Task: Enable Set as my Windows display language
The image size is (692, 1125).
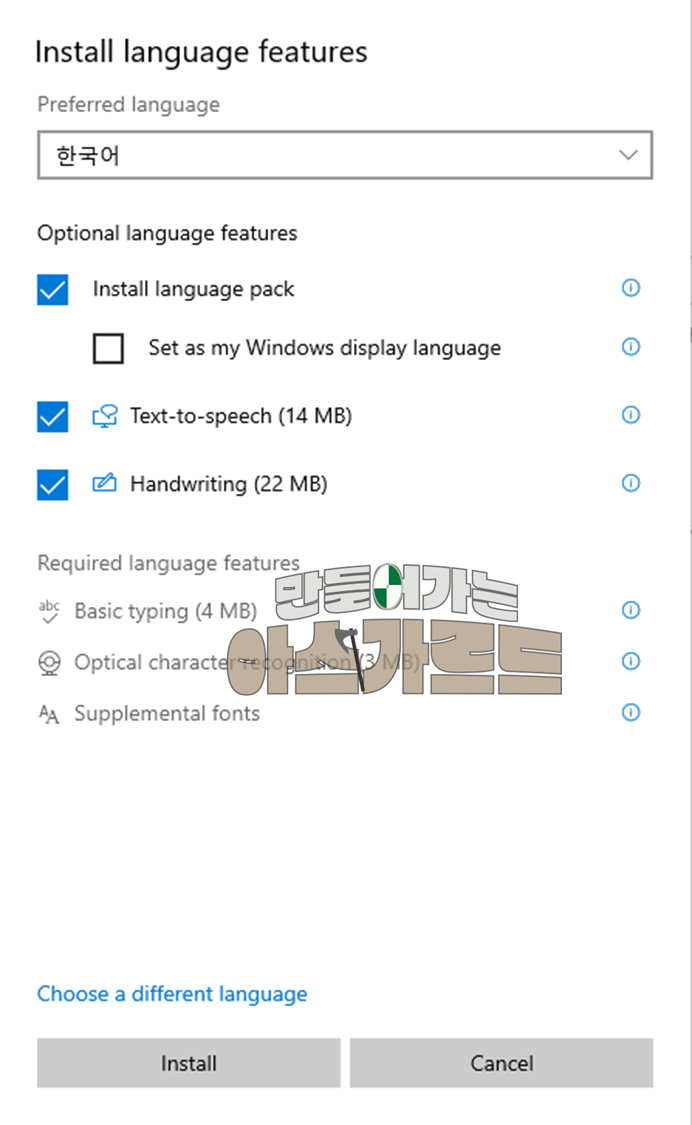Action: 108,348
